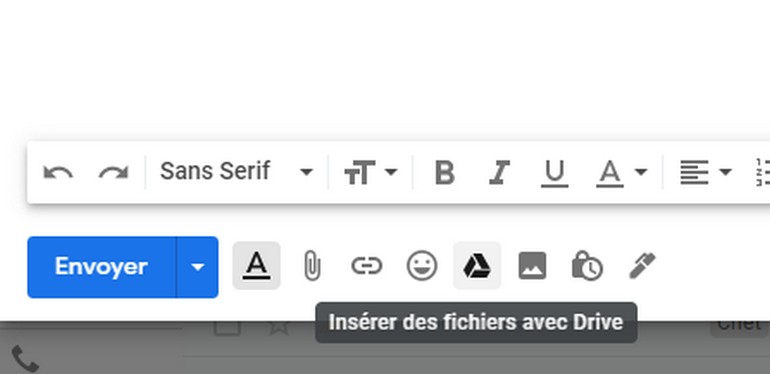The image size is (770, 374).
Task: Click the Redo arrow icon
Action: (x=113, y=172)
